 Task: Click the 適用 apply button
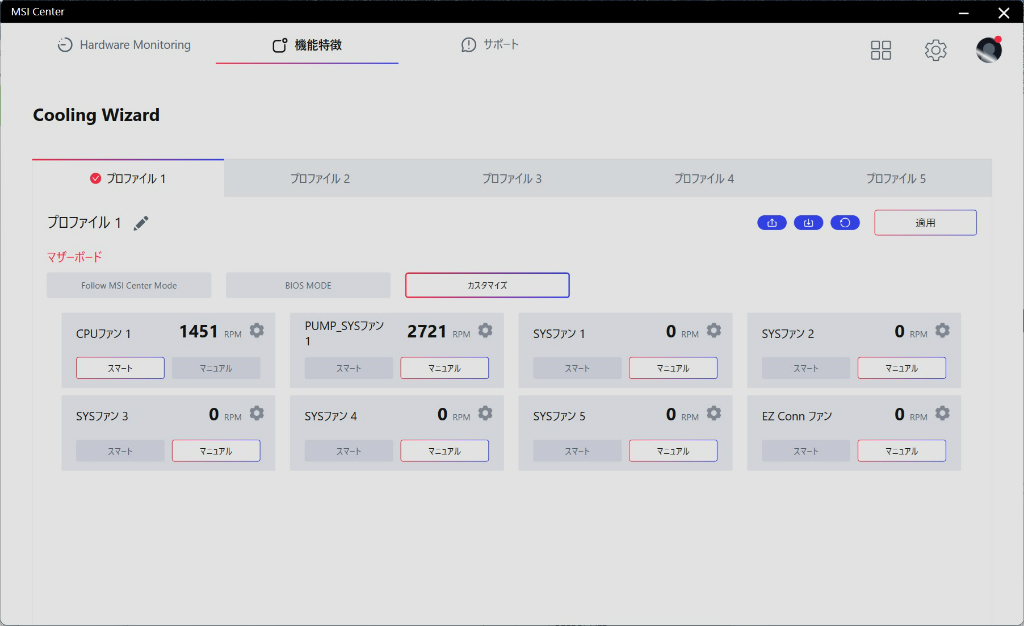pyautogui.click(x=925, y=223)
